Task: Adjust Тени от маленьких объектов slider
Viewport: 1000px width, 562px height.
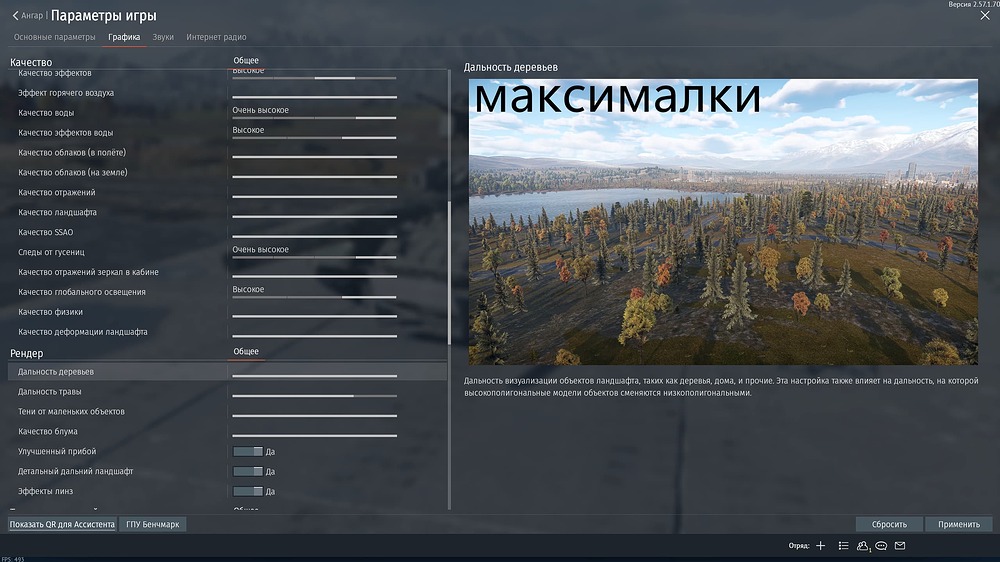Action: click(x=314, y=415)
